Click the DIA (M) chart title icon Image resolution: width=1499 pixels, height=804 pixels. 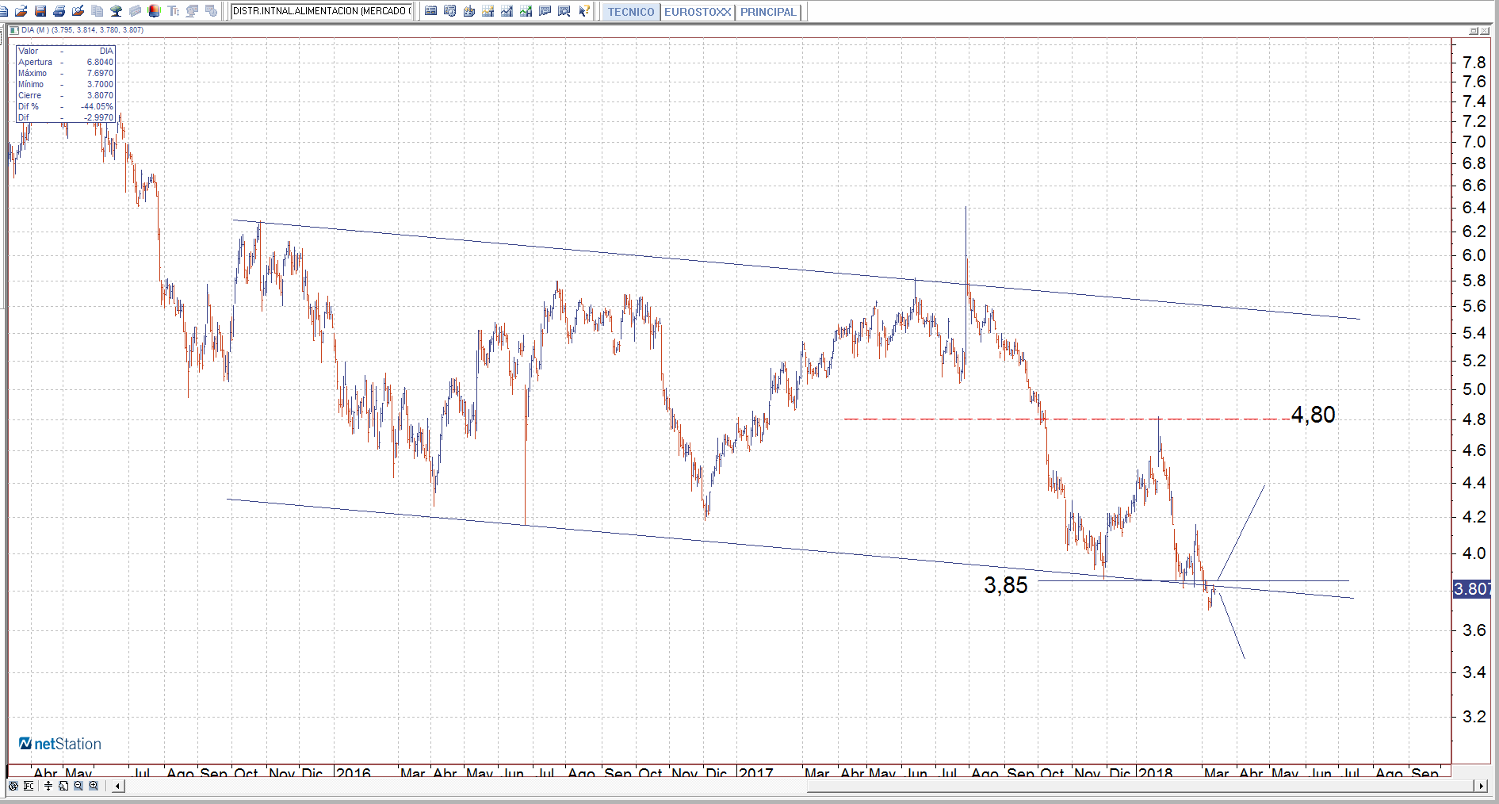pyautogui.click(x=12, y=30)
